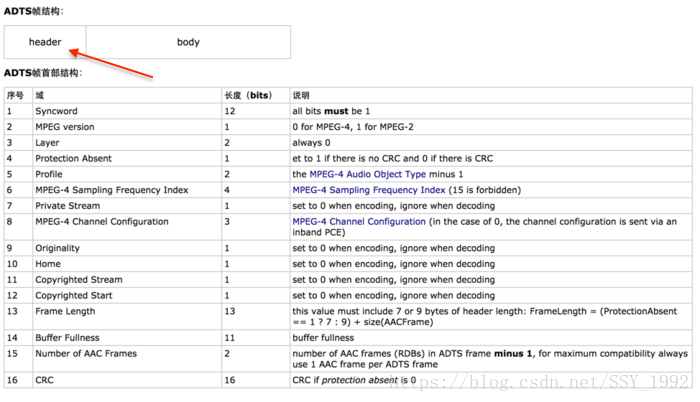This screenshot has height=402, width=700.
Task: Click the 'buffer fullness' description text
Action: pos(323,338)
